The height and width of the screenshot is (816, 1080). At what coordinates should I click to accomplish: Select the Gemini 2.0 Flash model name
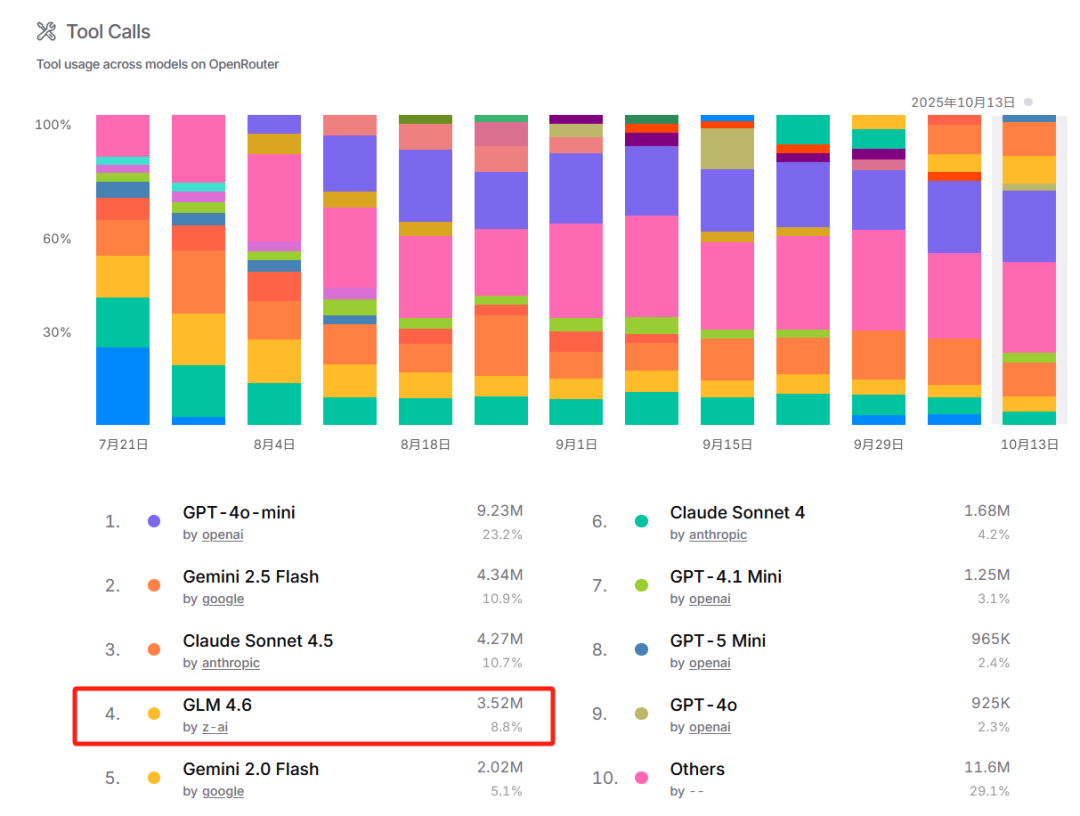pyautogui.click(x=251, y=768)
